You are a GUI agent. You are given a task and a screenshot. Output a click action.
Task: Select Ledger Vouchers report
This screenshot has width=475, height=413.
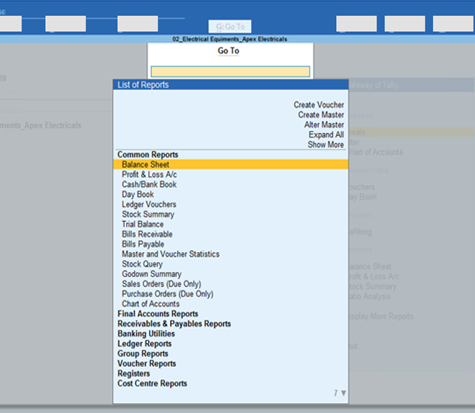coord(149,204)
